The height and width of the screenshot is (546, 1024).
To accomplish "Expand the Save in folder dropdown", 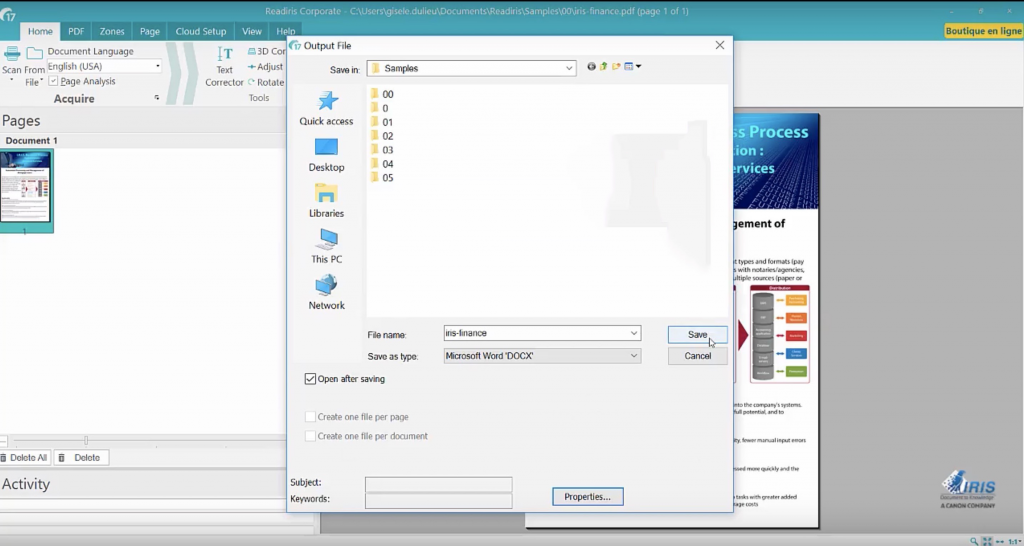I will (569, 68).
